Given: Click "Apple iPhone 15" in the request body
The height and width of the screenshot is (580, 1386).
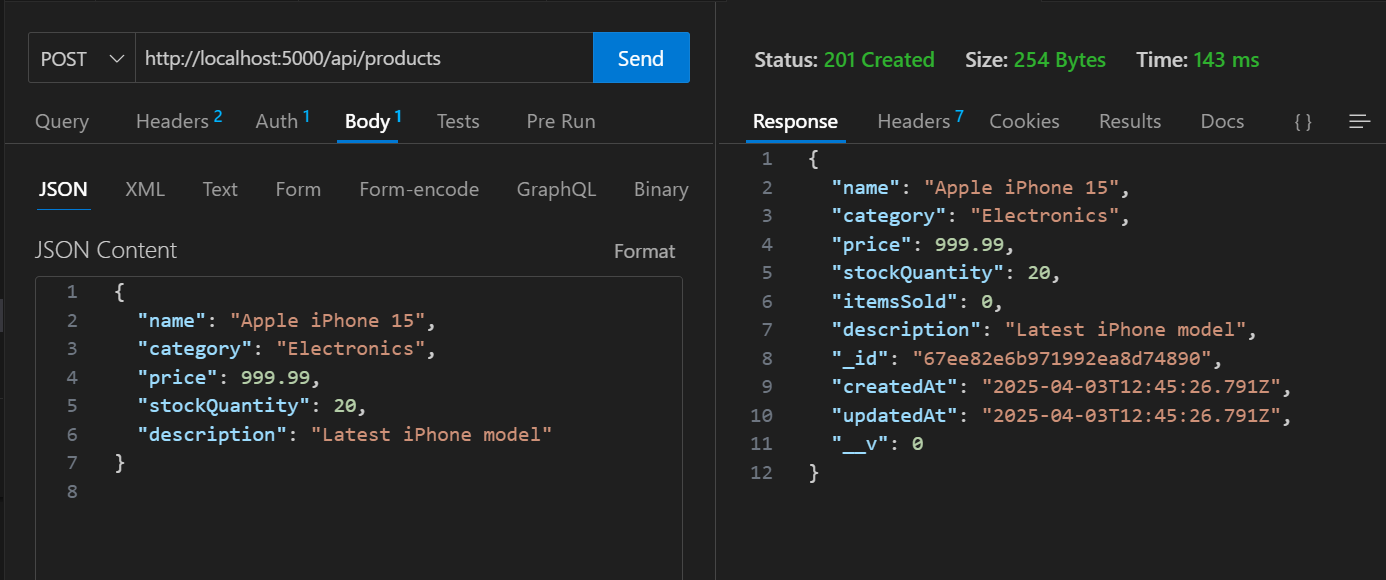Looking at the screenshot, I should [328, 321].
